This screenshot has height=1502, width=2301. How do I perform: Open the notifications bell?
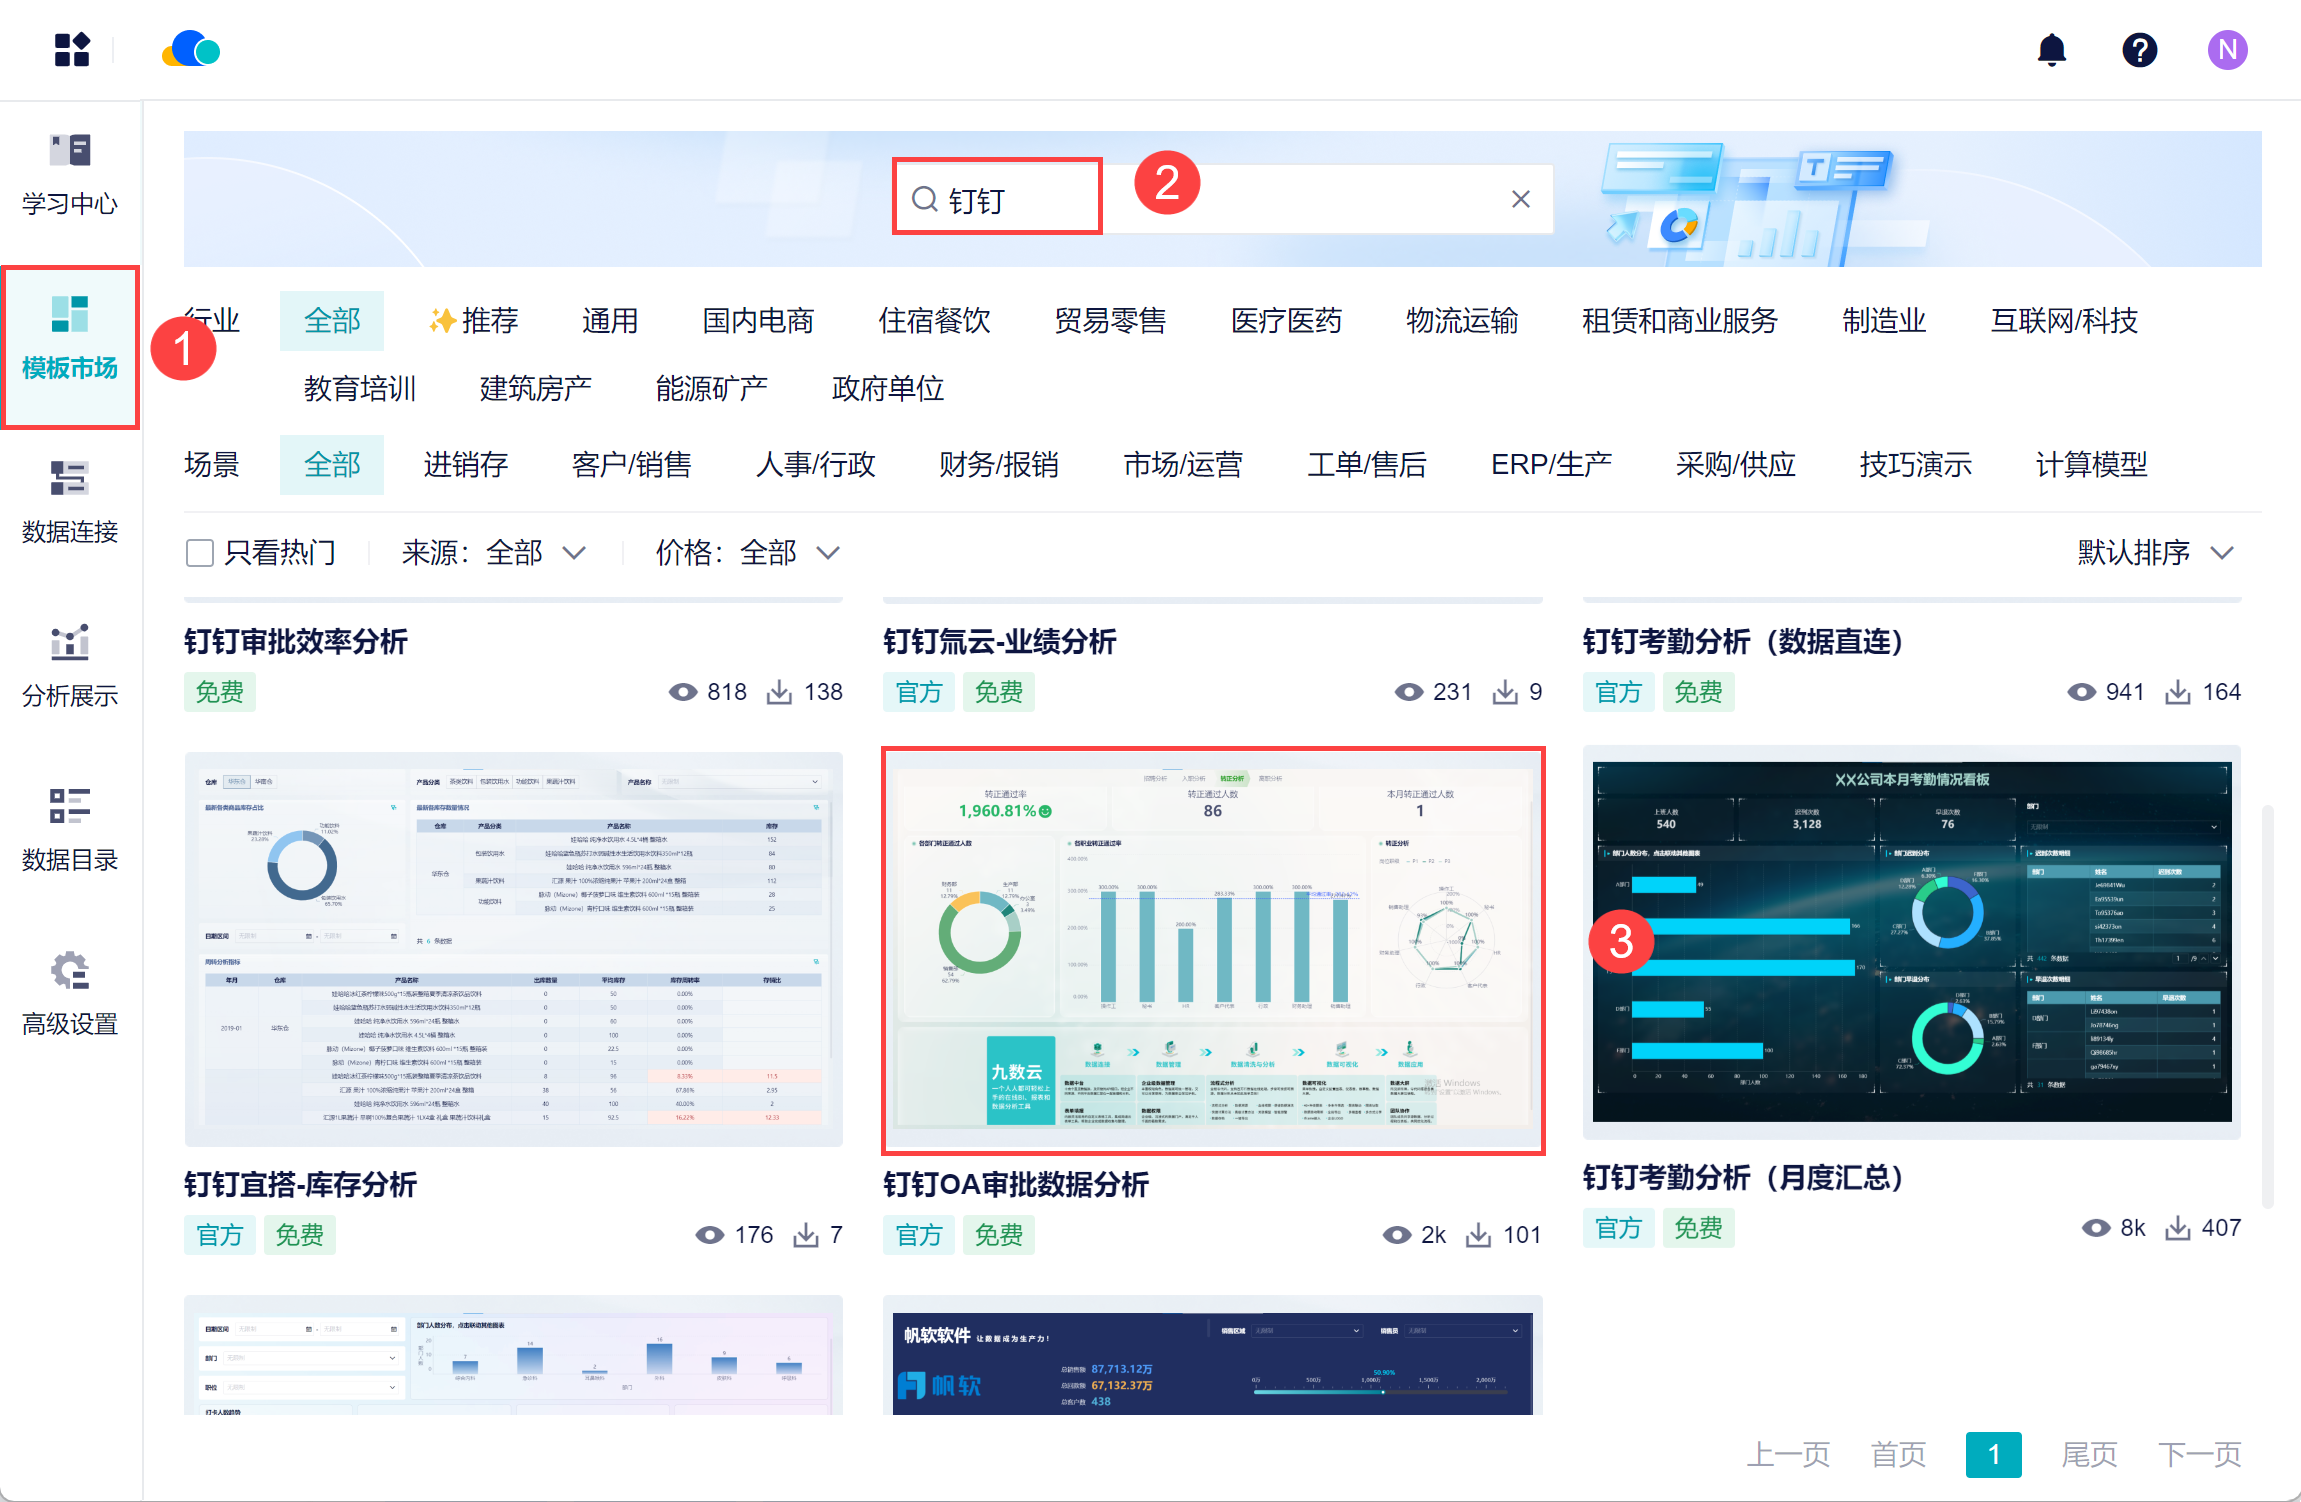2051,50
